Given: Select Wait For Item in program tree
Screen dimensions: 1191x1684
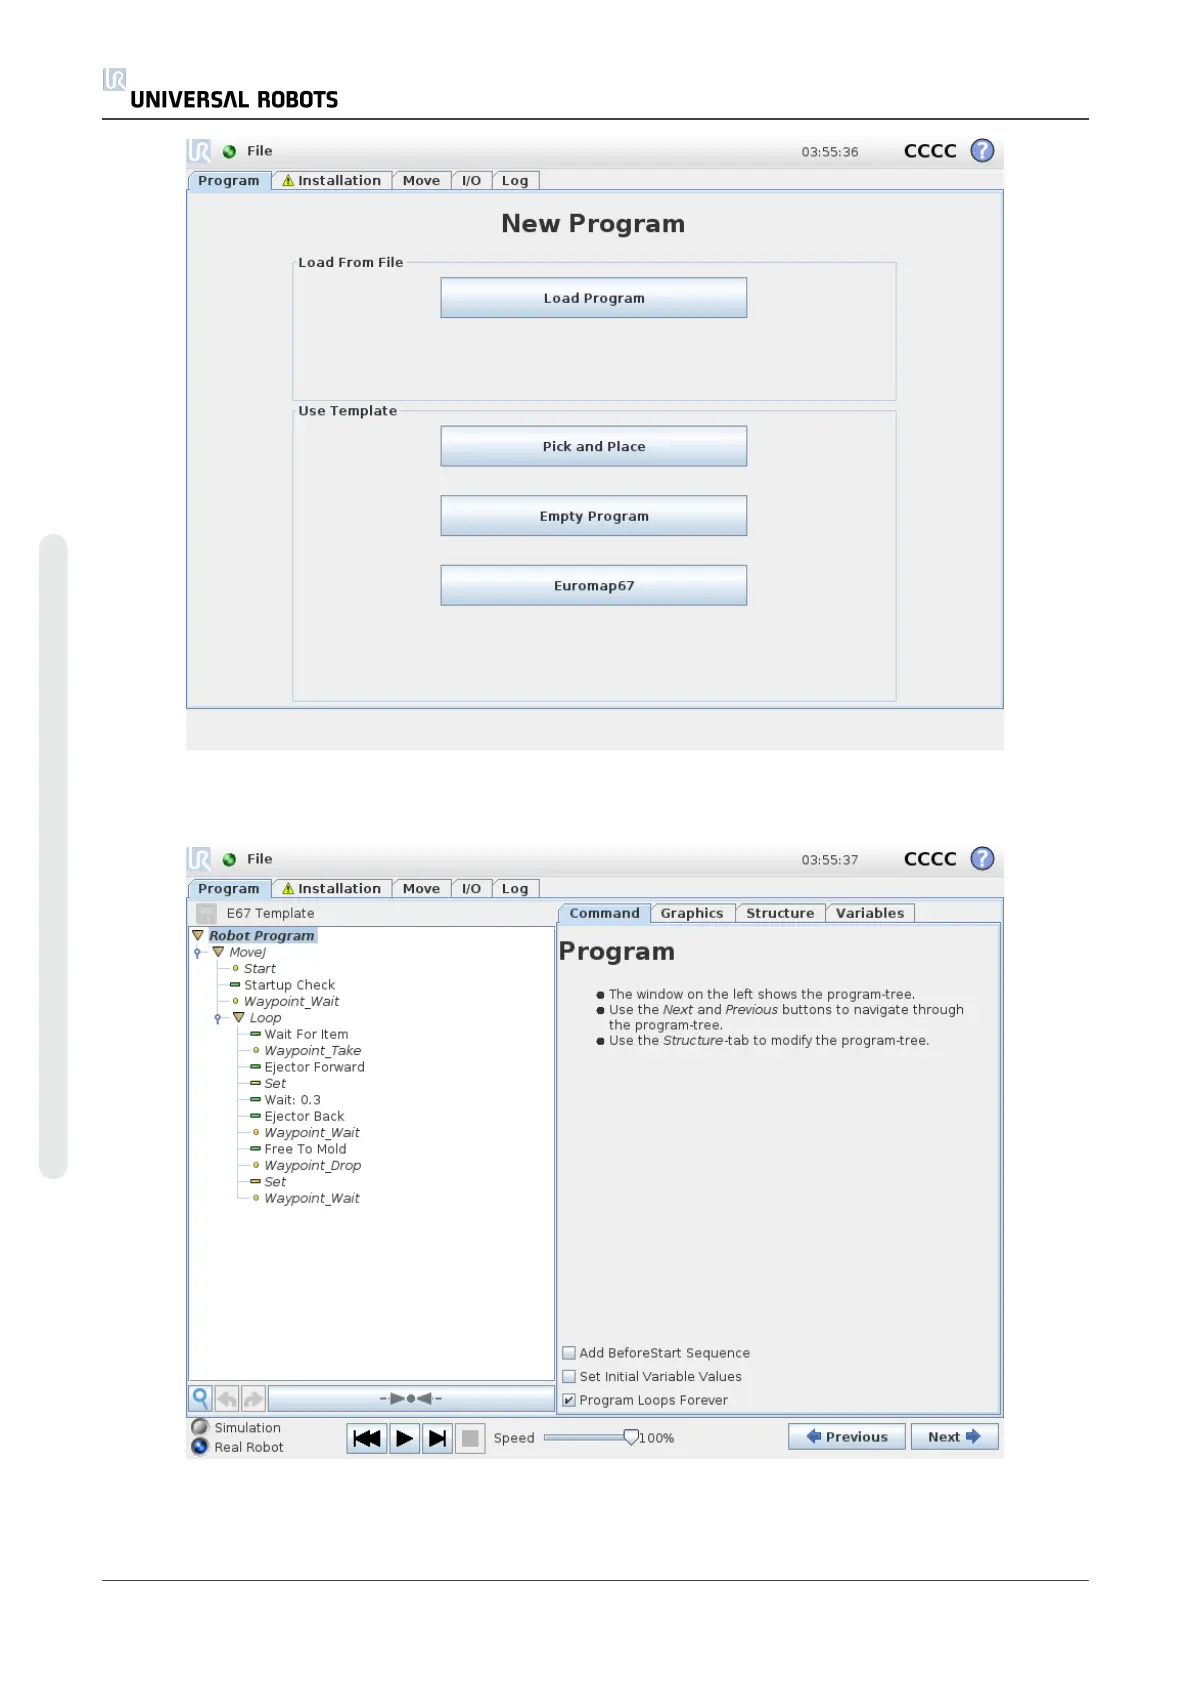Looking at the screenshot, I should pyautogui.click(x=306, y=1035).
